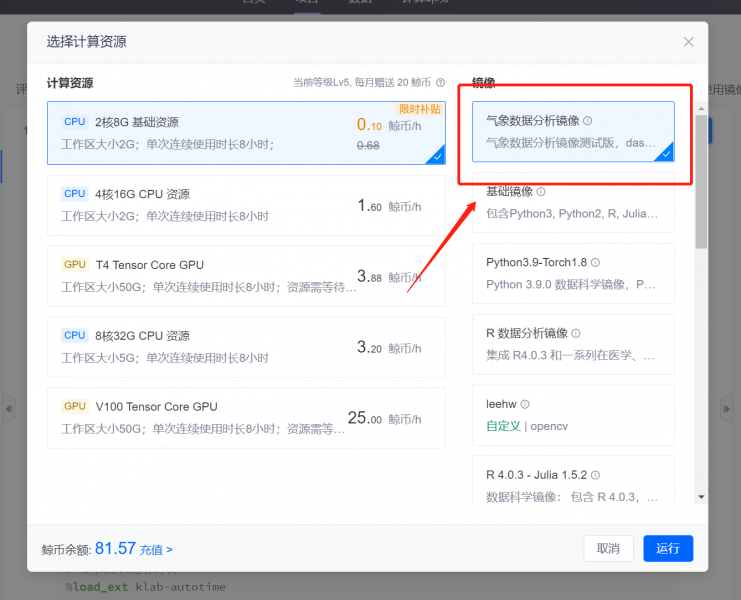Image resolution: width=741 pixels, height=600 pixels.
Task: Select the 4核16G CPU 资源 option
Action: [x=245, y=205]
